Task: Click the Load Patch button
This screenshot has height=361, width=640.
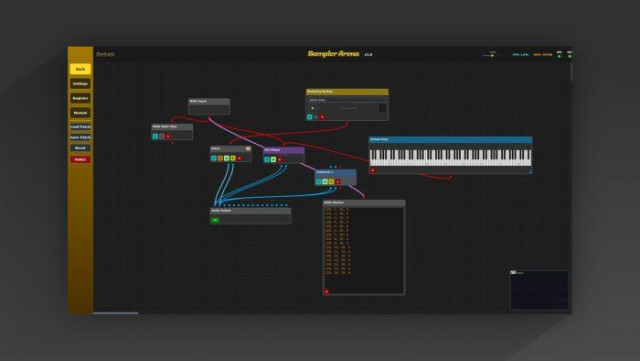Action: 80,127
